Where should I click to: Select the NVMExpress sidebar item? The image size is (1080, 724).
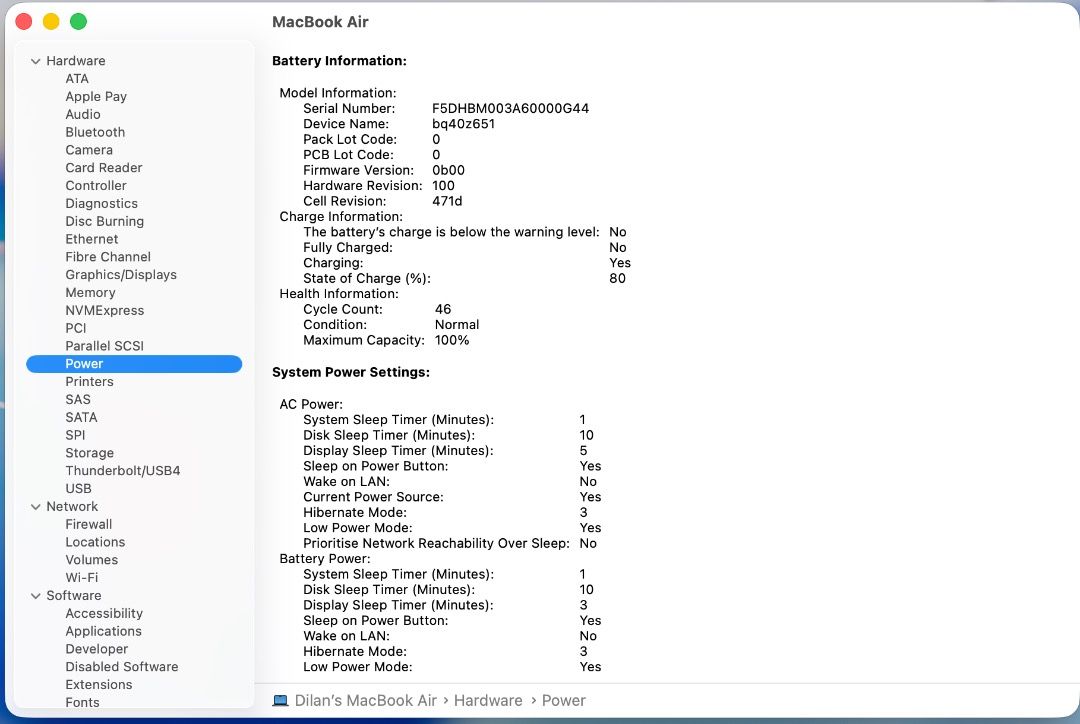[x=105, y=311]
